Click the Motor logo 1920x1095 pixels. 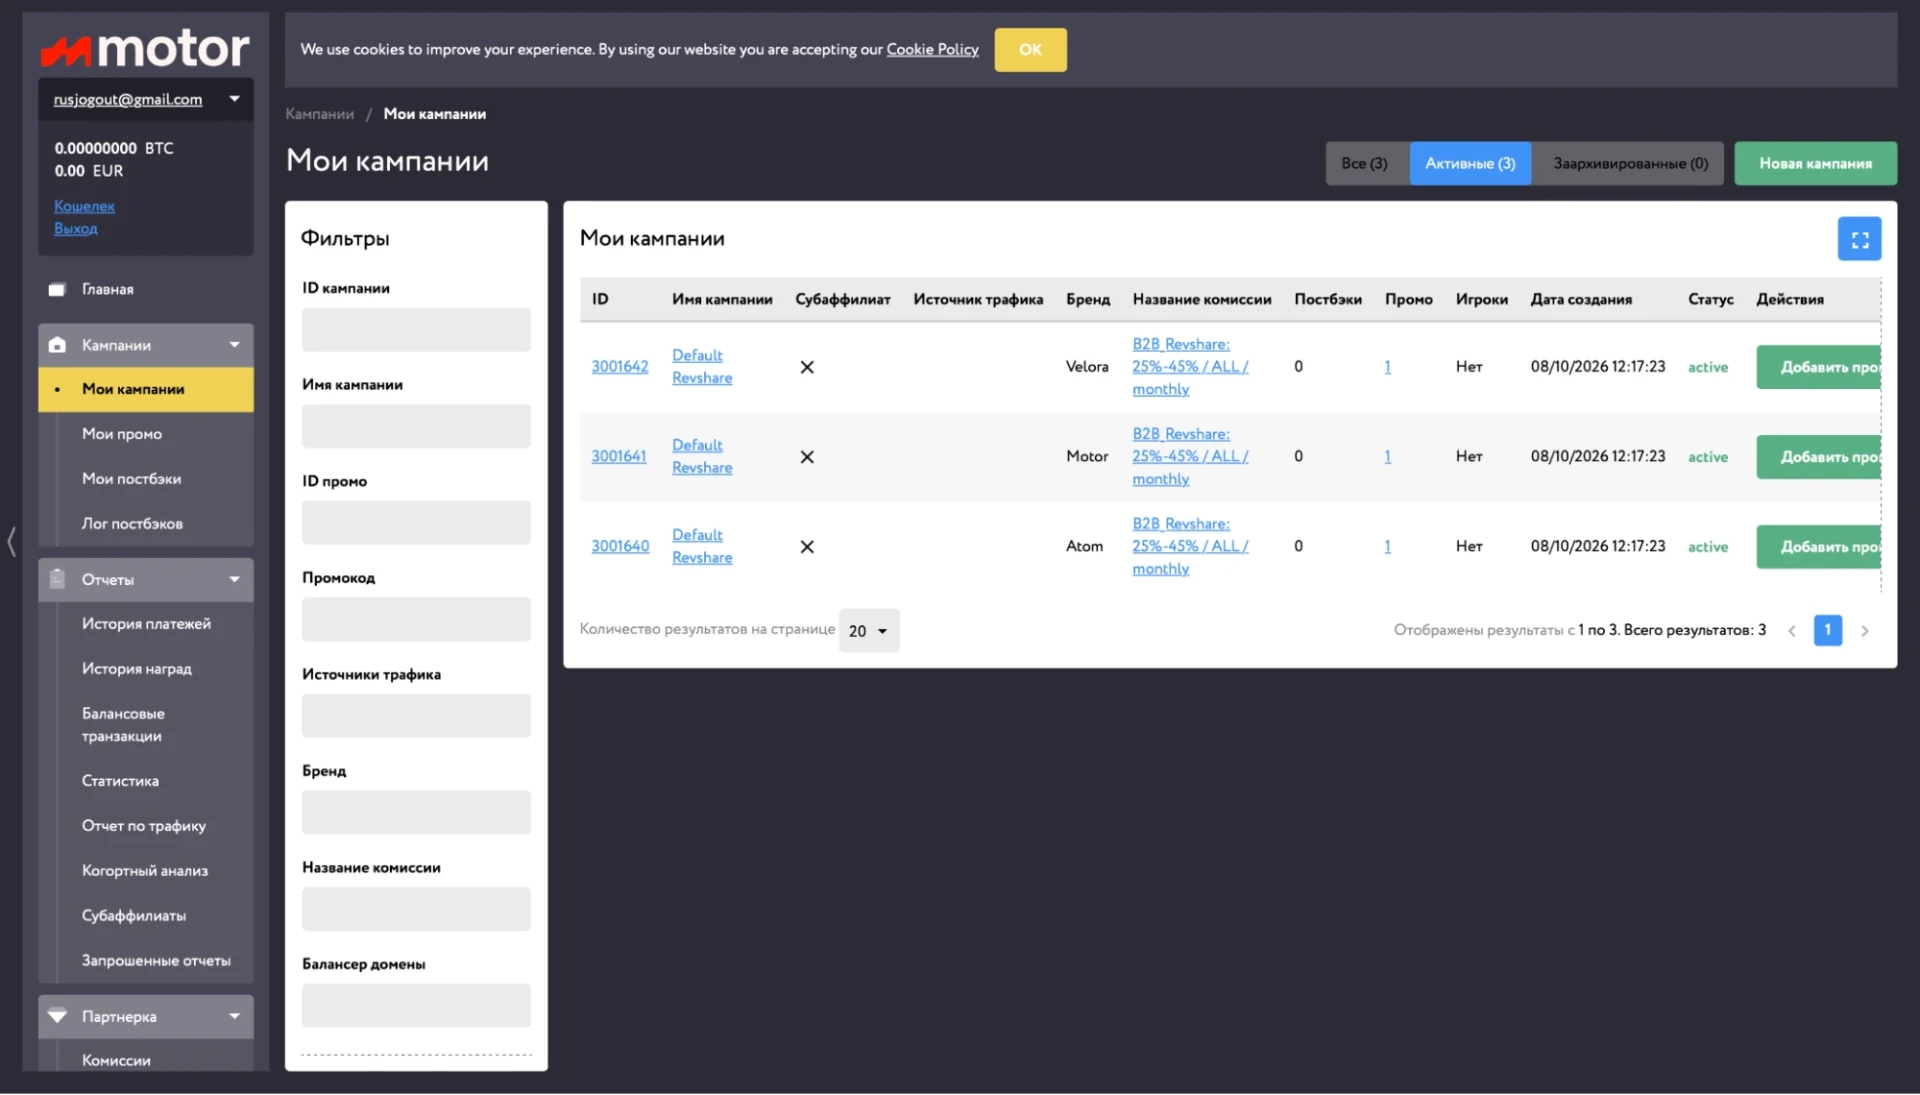(145, 48)
